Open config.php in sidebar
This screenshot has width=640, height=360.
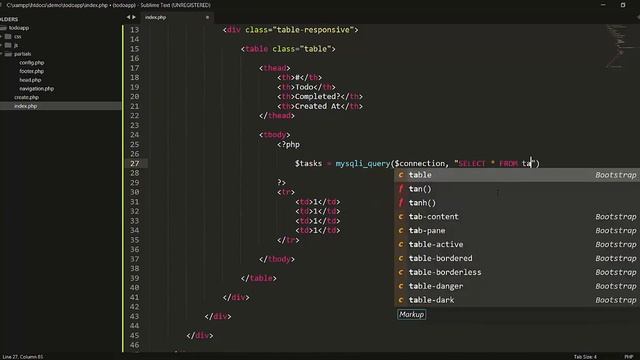coord(32,63)
